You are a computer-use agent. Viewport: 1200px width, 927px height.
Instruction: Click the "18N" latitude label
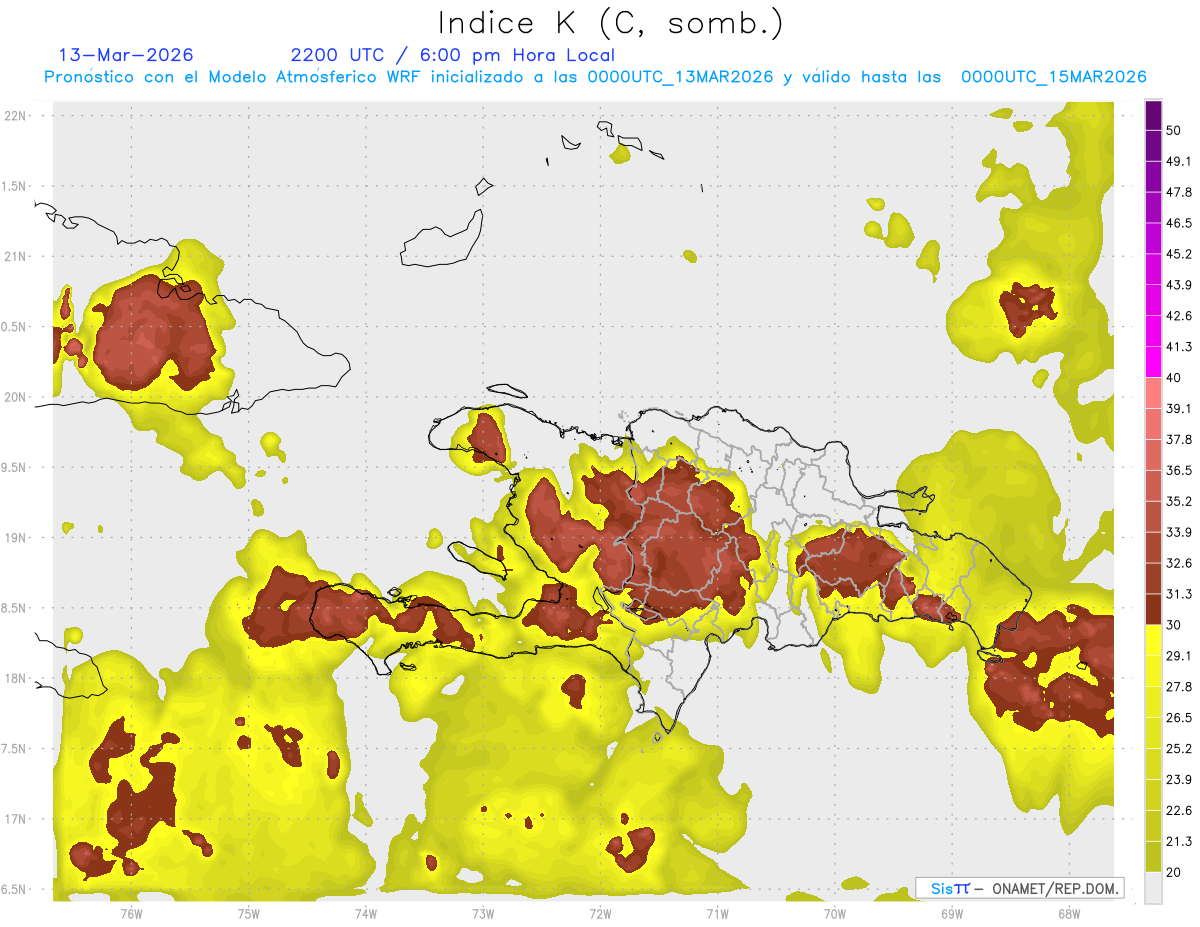14,678
